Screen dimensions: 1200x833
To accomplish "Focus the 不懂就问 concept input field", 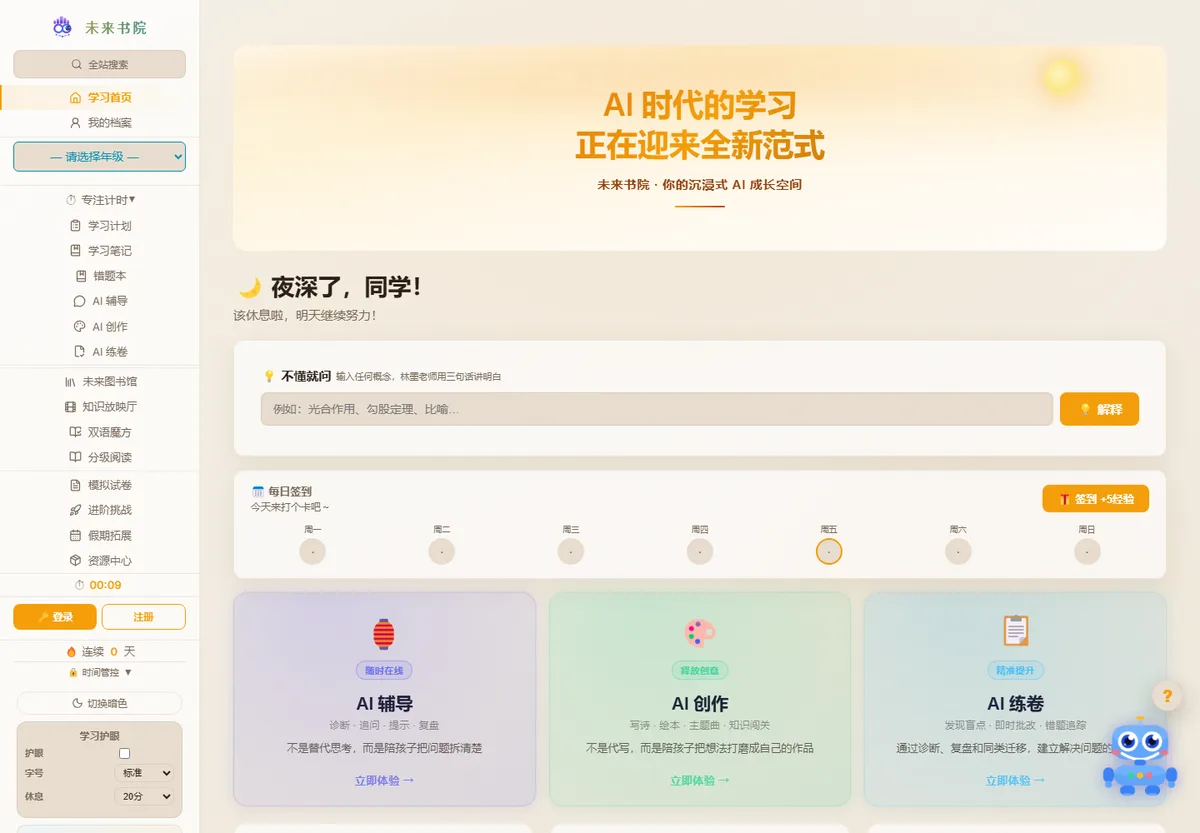I will pos(657,409).
